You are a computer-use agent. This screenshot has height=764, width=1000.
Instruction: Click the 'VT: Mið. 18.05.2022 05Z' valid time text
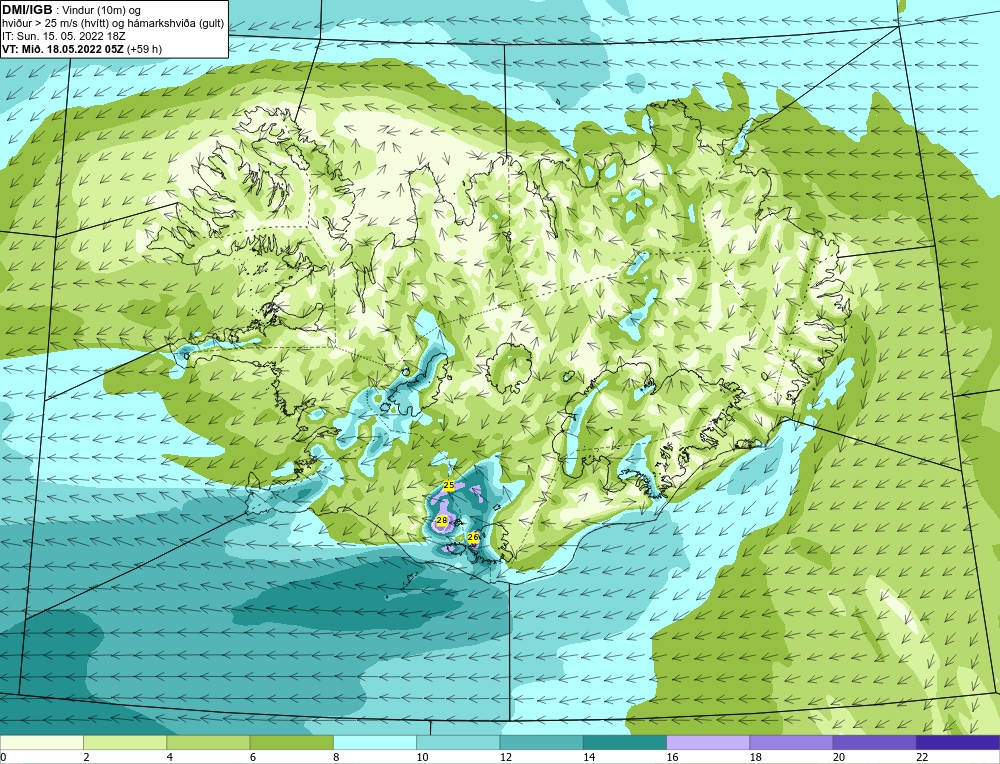click(x=63, y=49)
